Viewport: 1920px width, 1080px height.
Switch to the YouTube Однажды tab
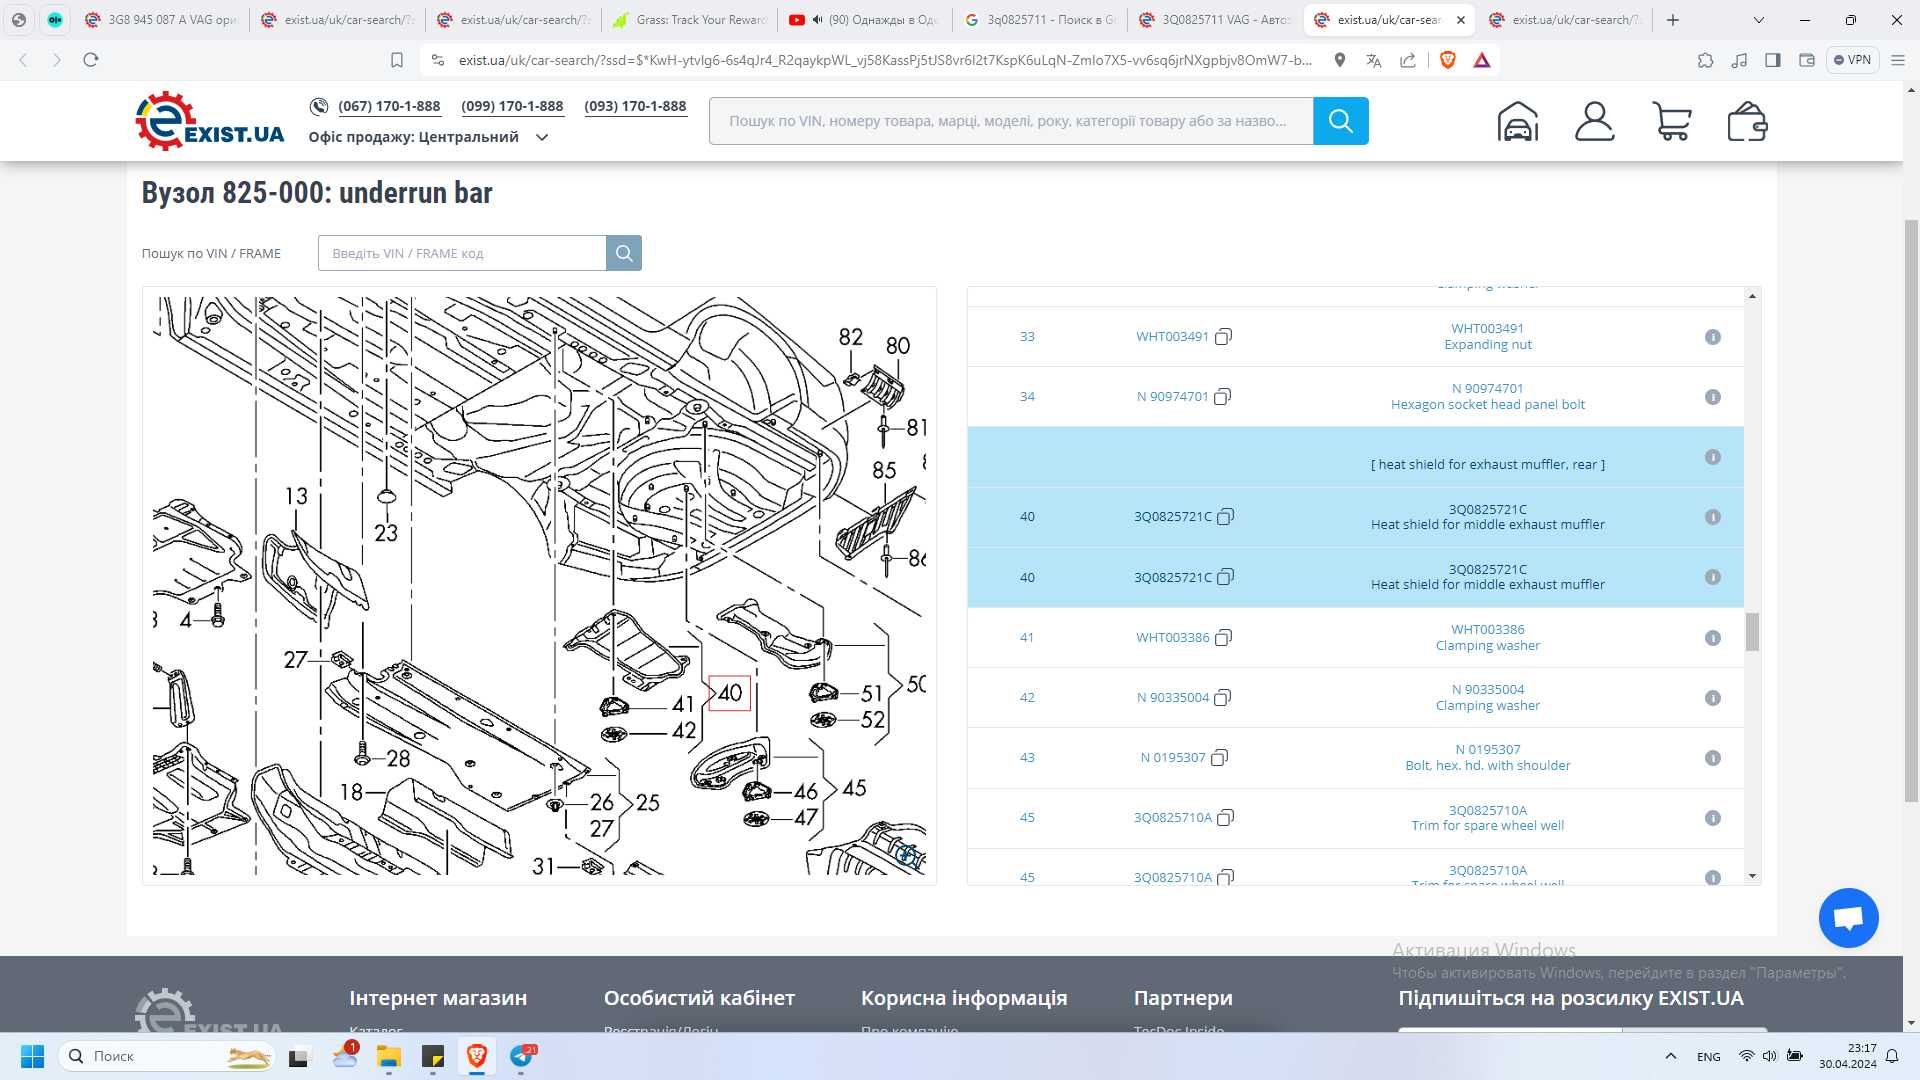coord(866,20)
